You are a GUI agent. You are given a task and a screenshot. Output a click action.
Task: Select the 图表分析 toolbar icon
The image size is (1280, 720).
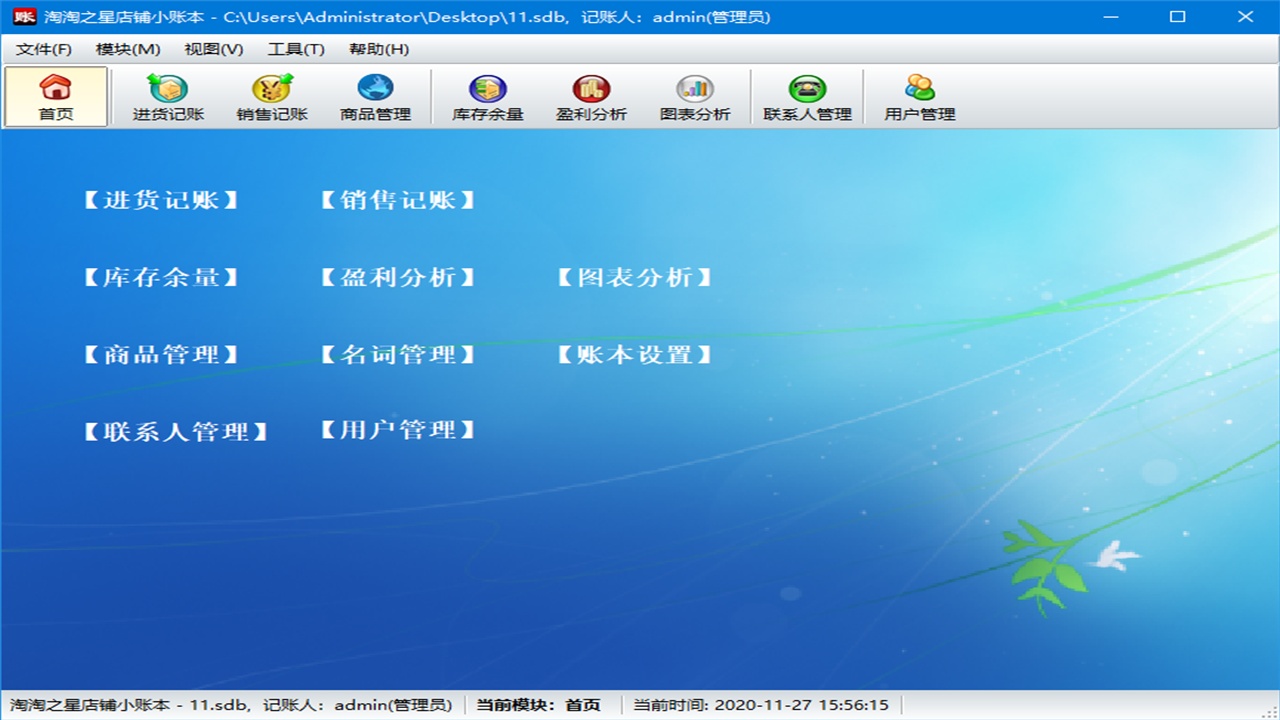coord(695,96)
